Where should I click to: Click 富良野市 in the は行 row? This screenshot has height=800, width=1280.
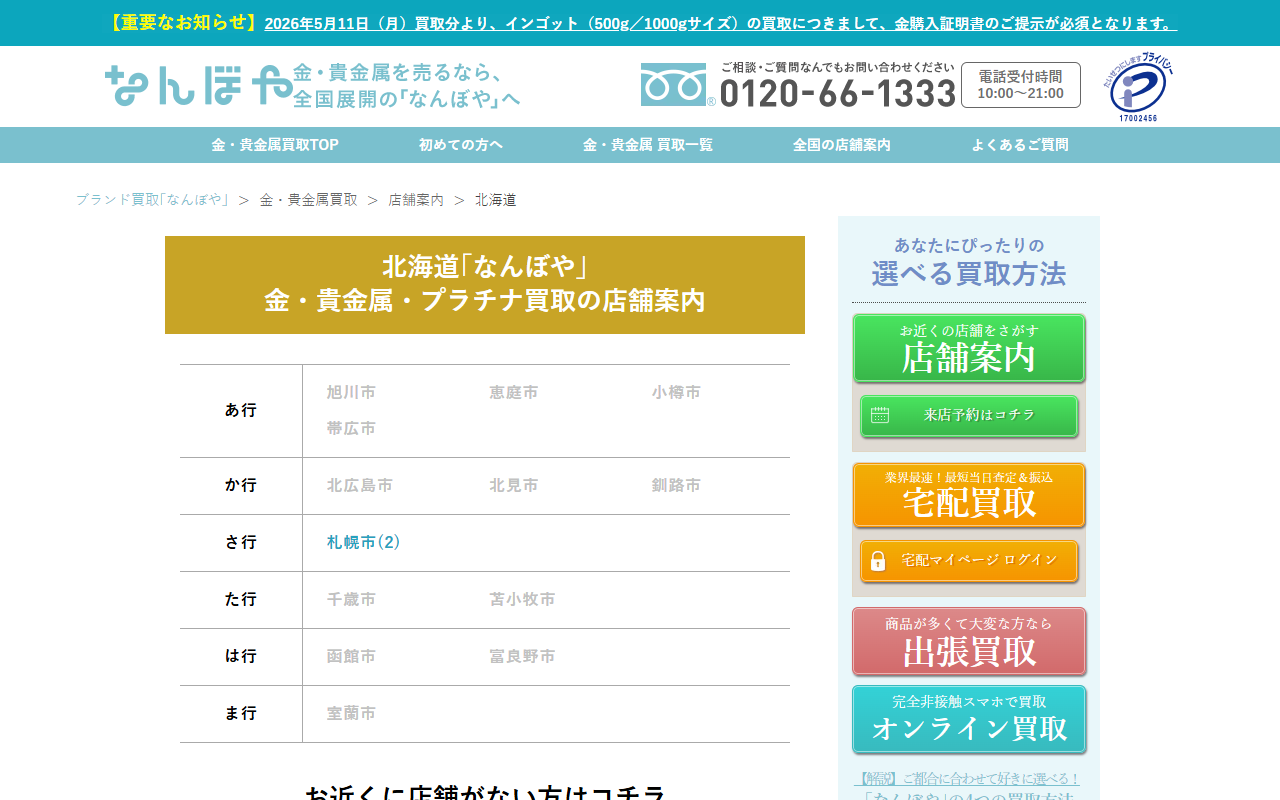click(x=522, y=656)
